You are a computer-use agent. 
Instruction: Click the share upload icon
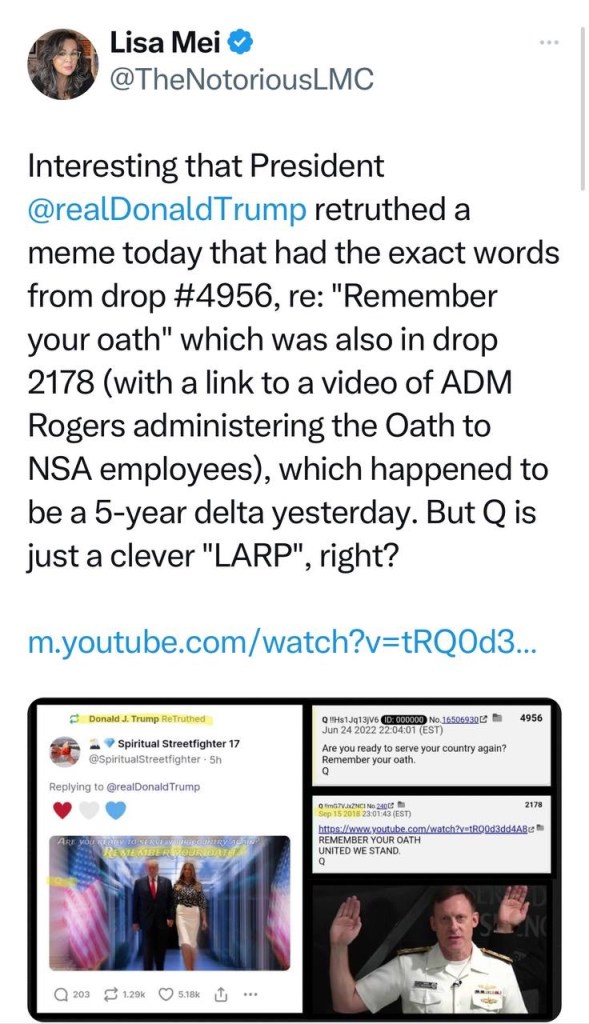221,994
